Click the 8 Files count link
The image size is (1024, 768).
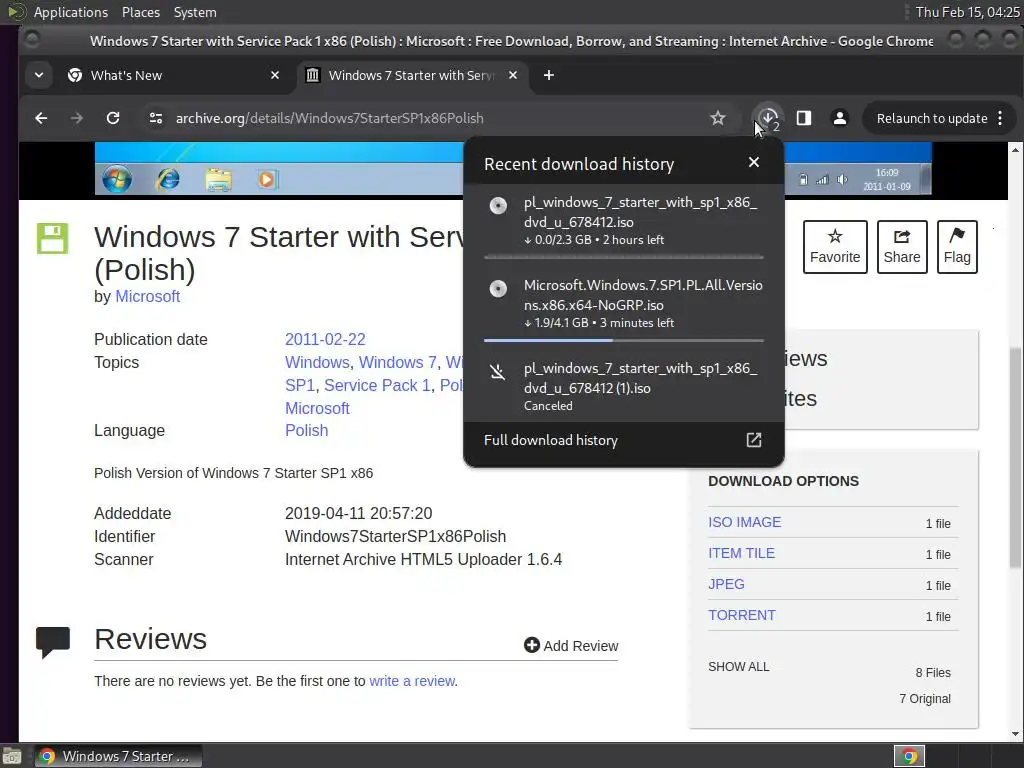click(933, 673)
